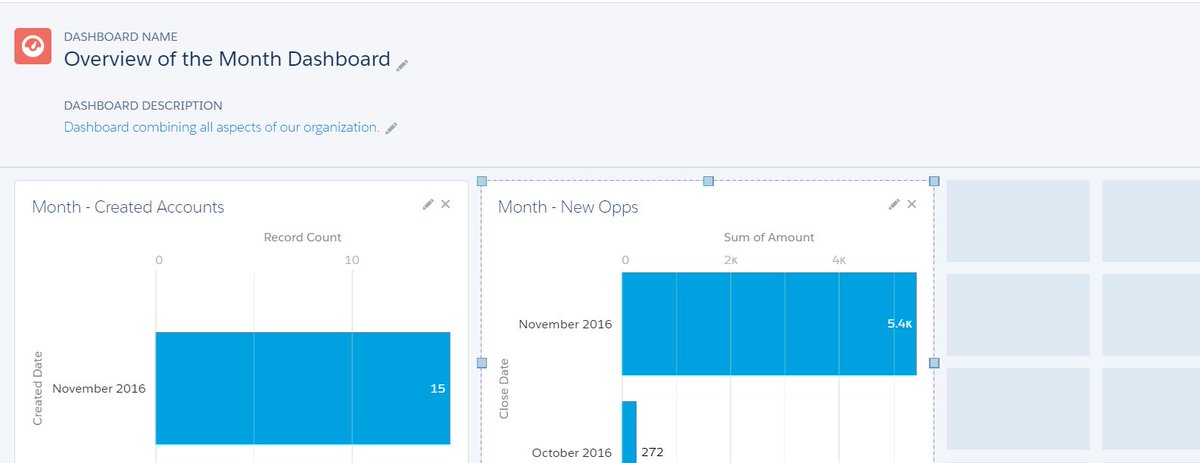Click the orange dashboard gauge icon

[33, 45]
